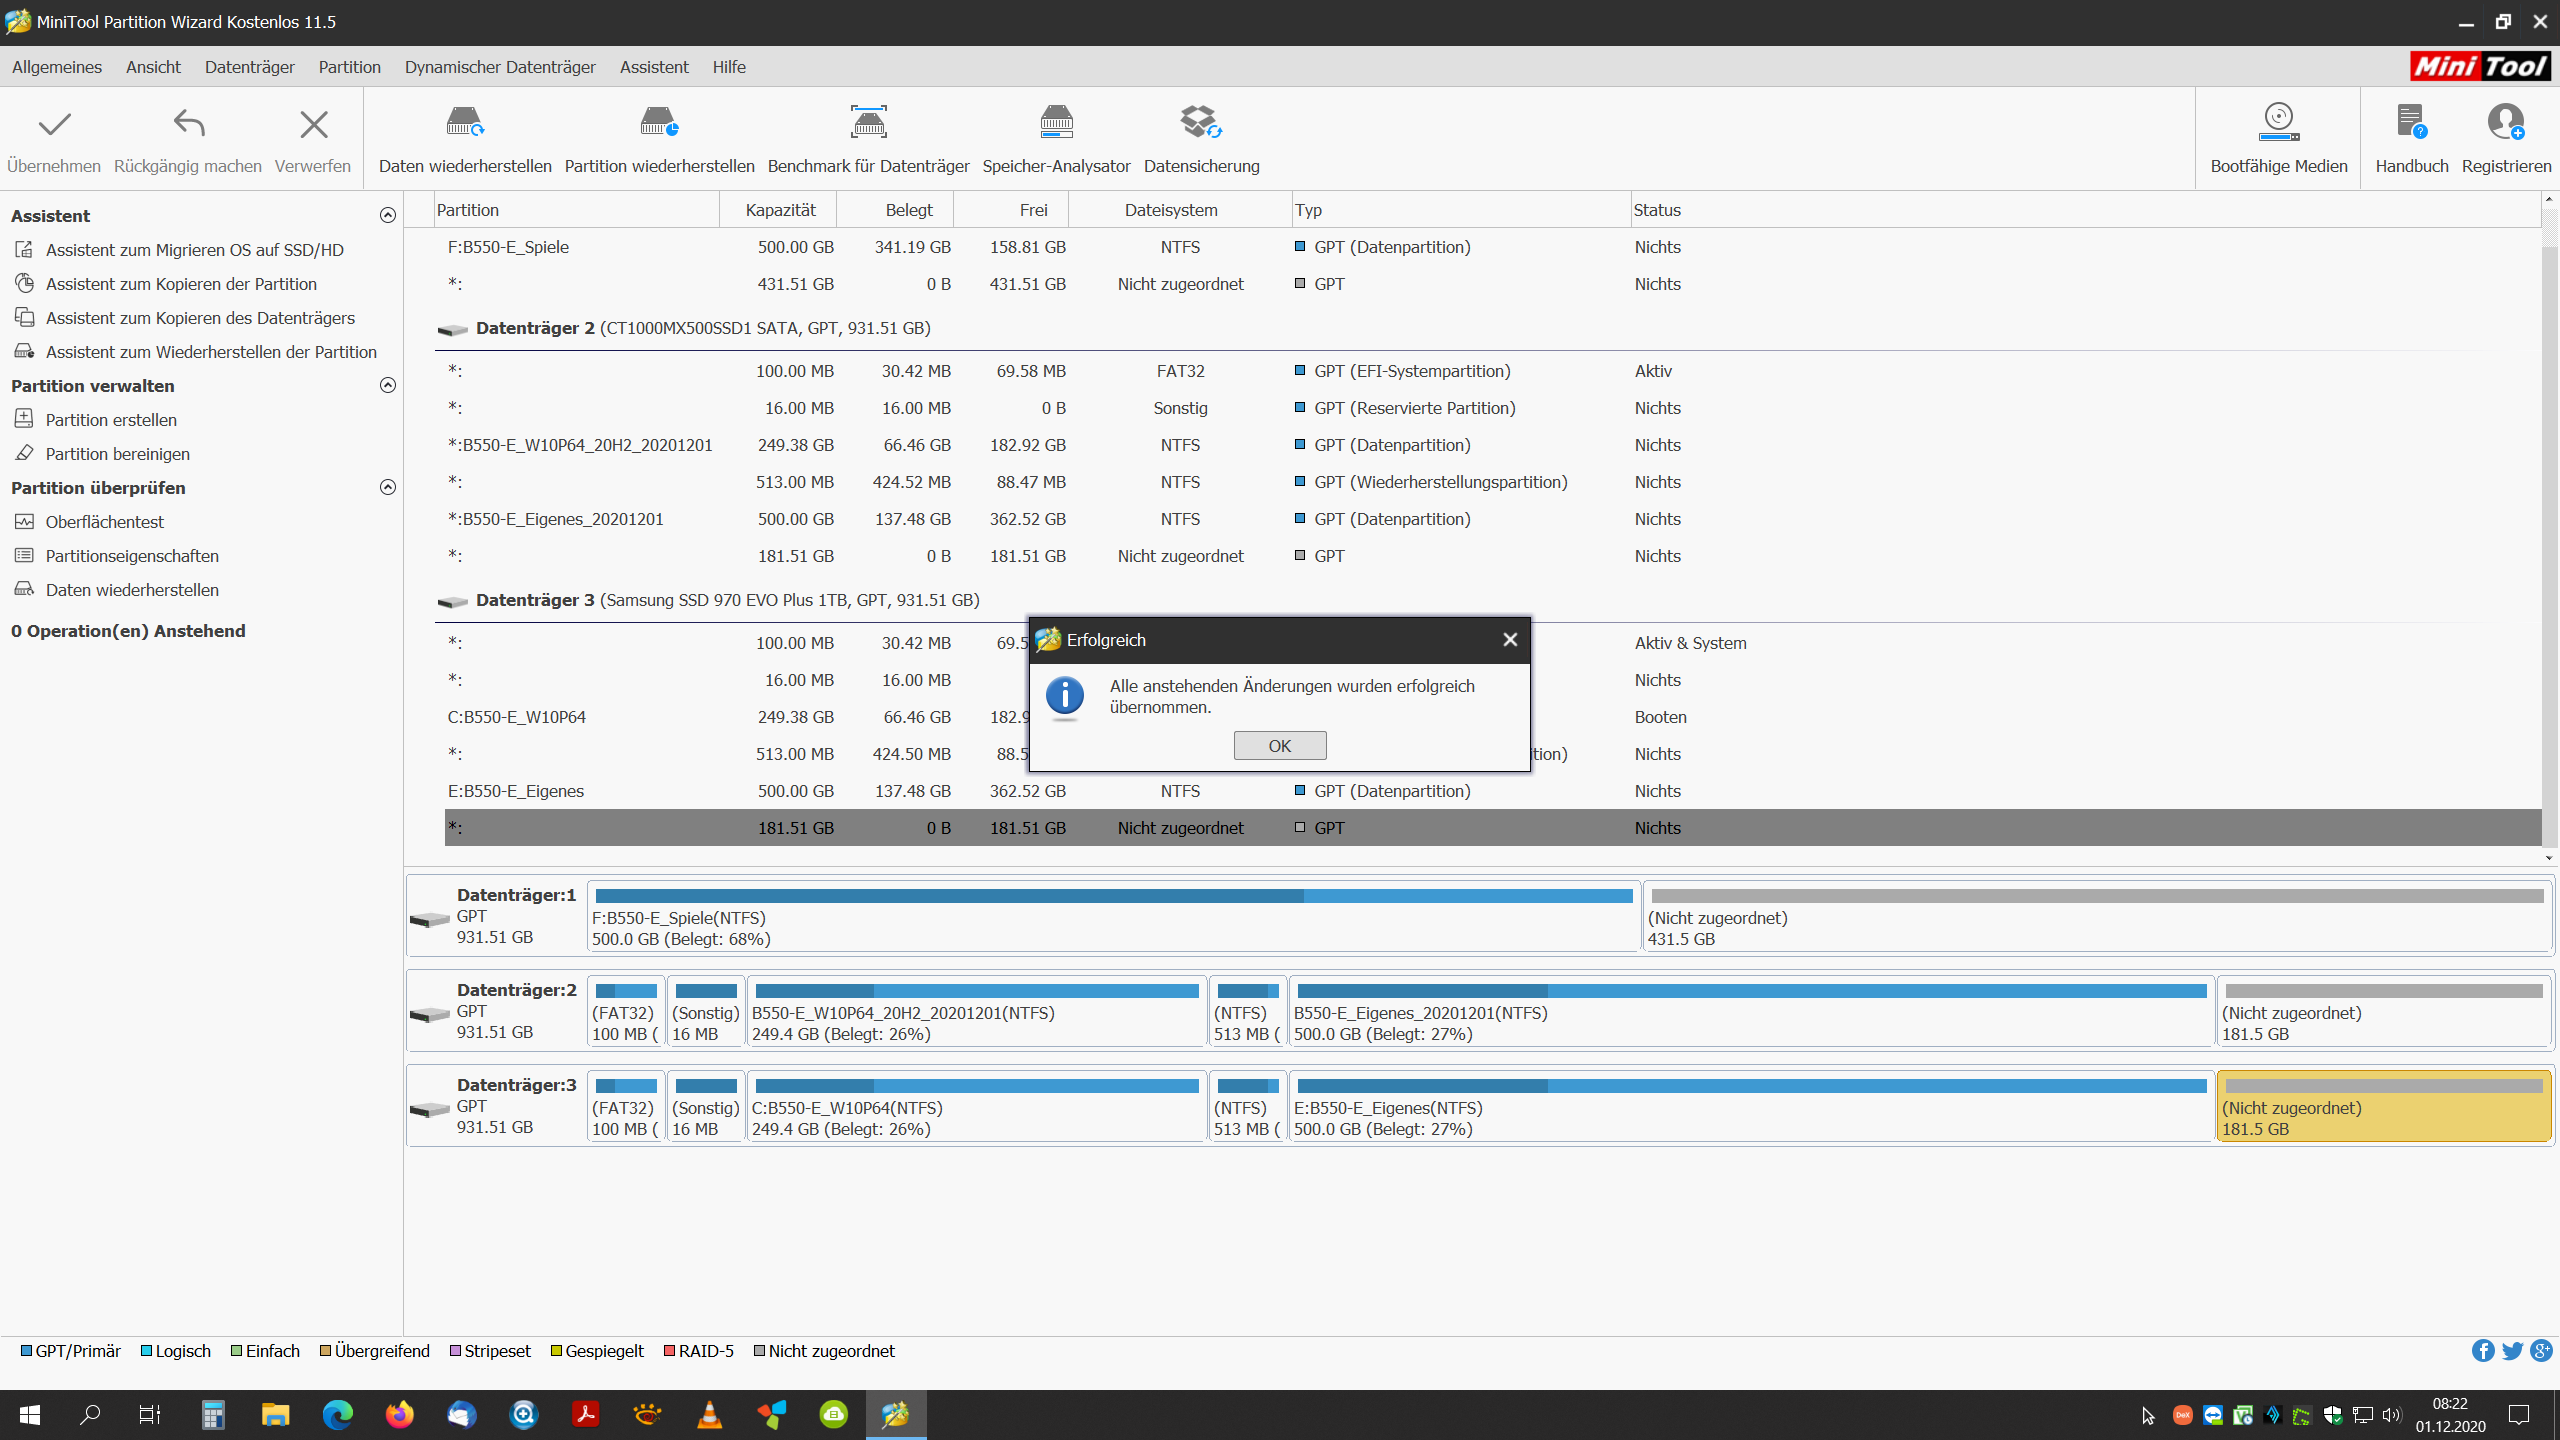This screenshot has width=2560, height=1440.
Task: Open the Dynamischer Datenträger menu
Action: [500, 67]
